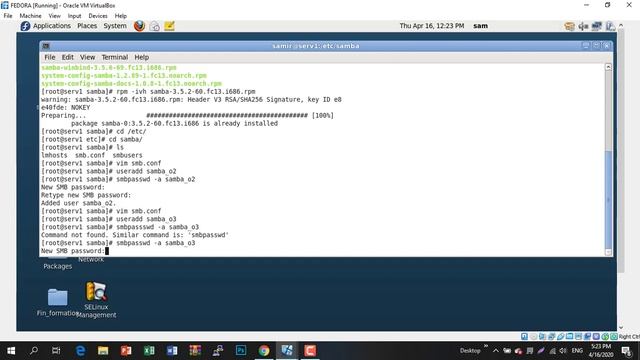640x360 pixels.
Task: Open VirtualBox File menu
Action: coord(8,16)
